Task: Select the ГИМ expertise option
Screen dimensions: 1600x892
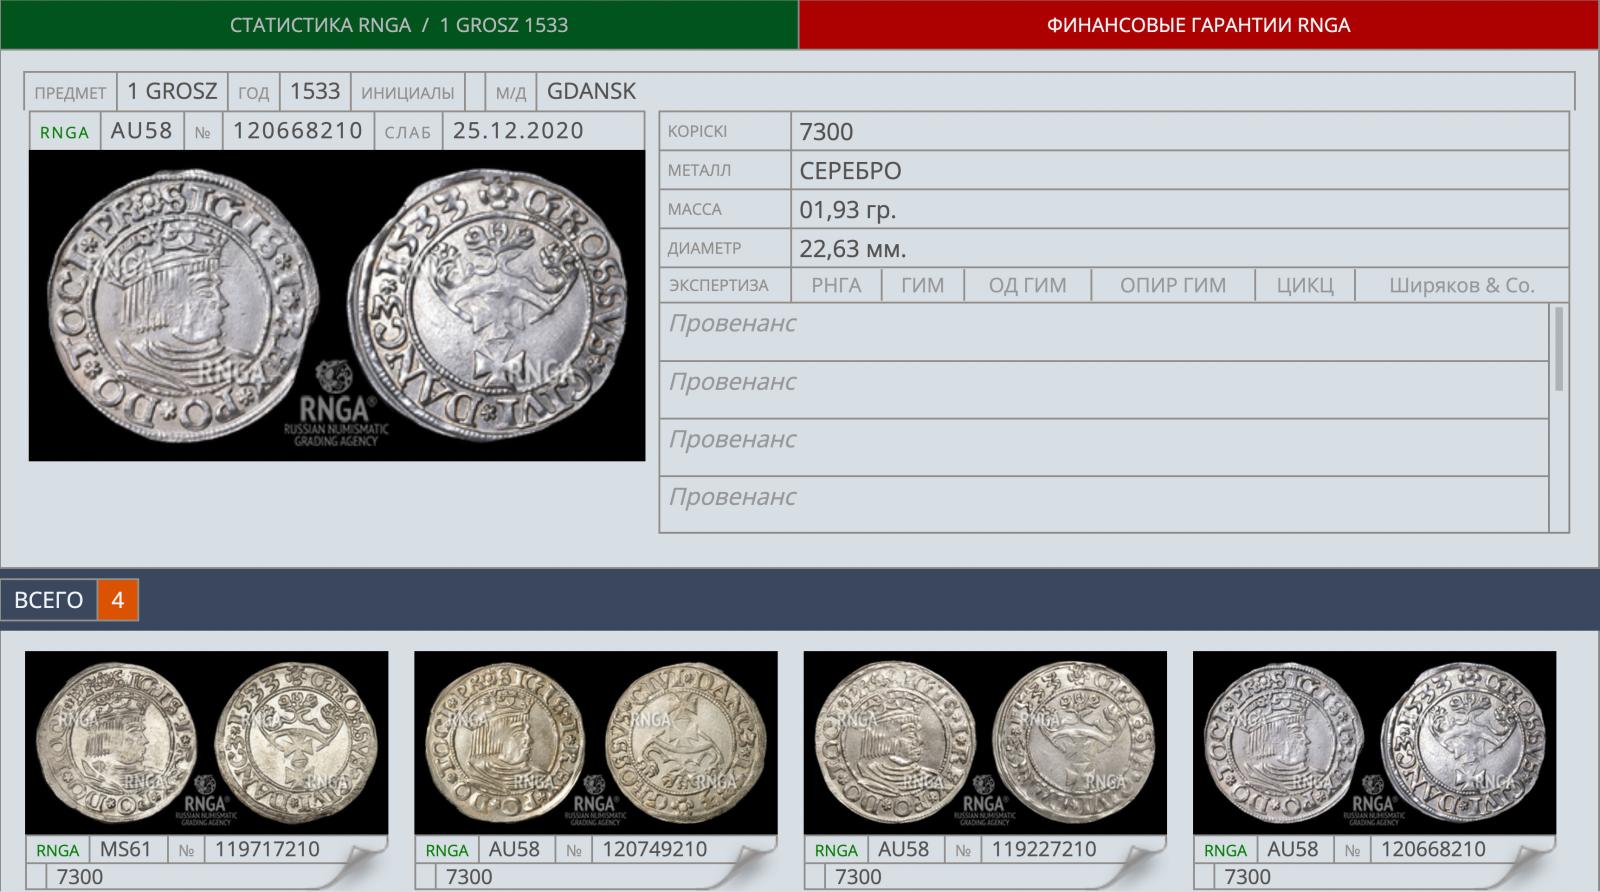Action: [x=922, y=285]
